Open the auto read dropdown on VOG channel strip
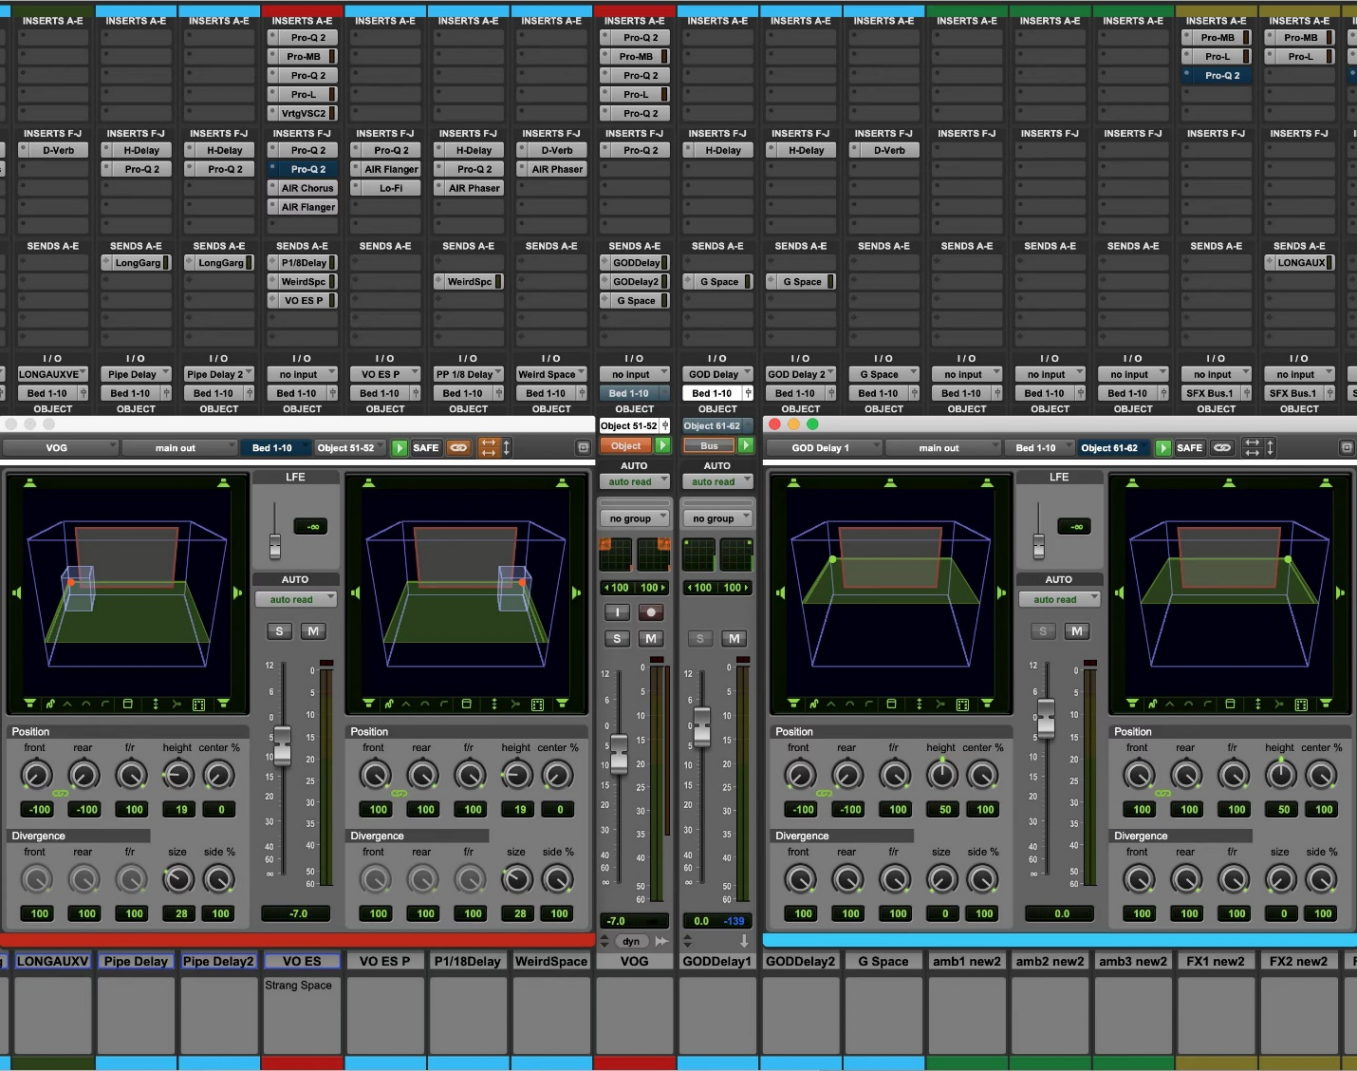 pos(634,482)
